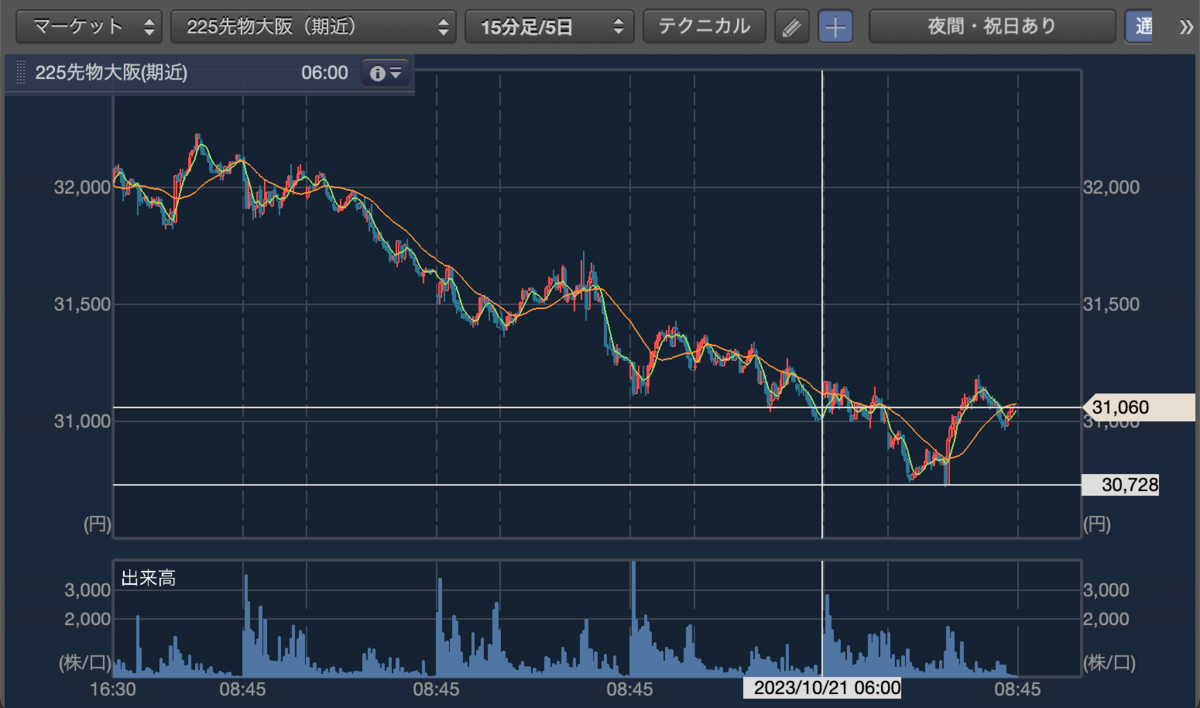Open the 15分足/5日 timeframe dropdown

[549, 27]
